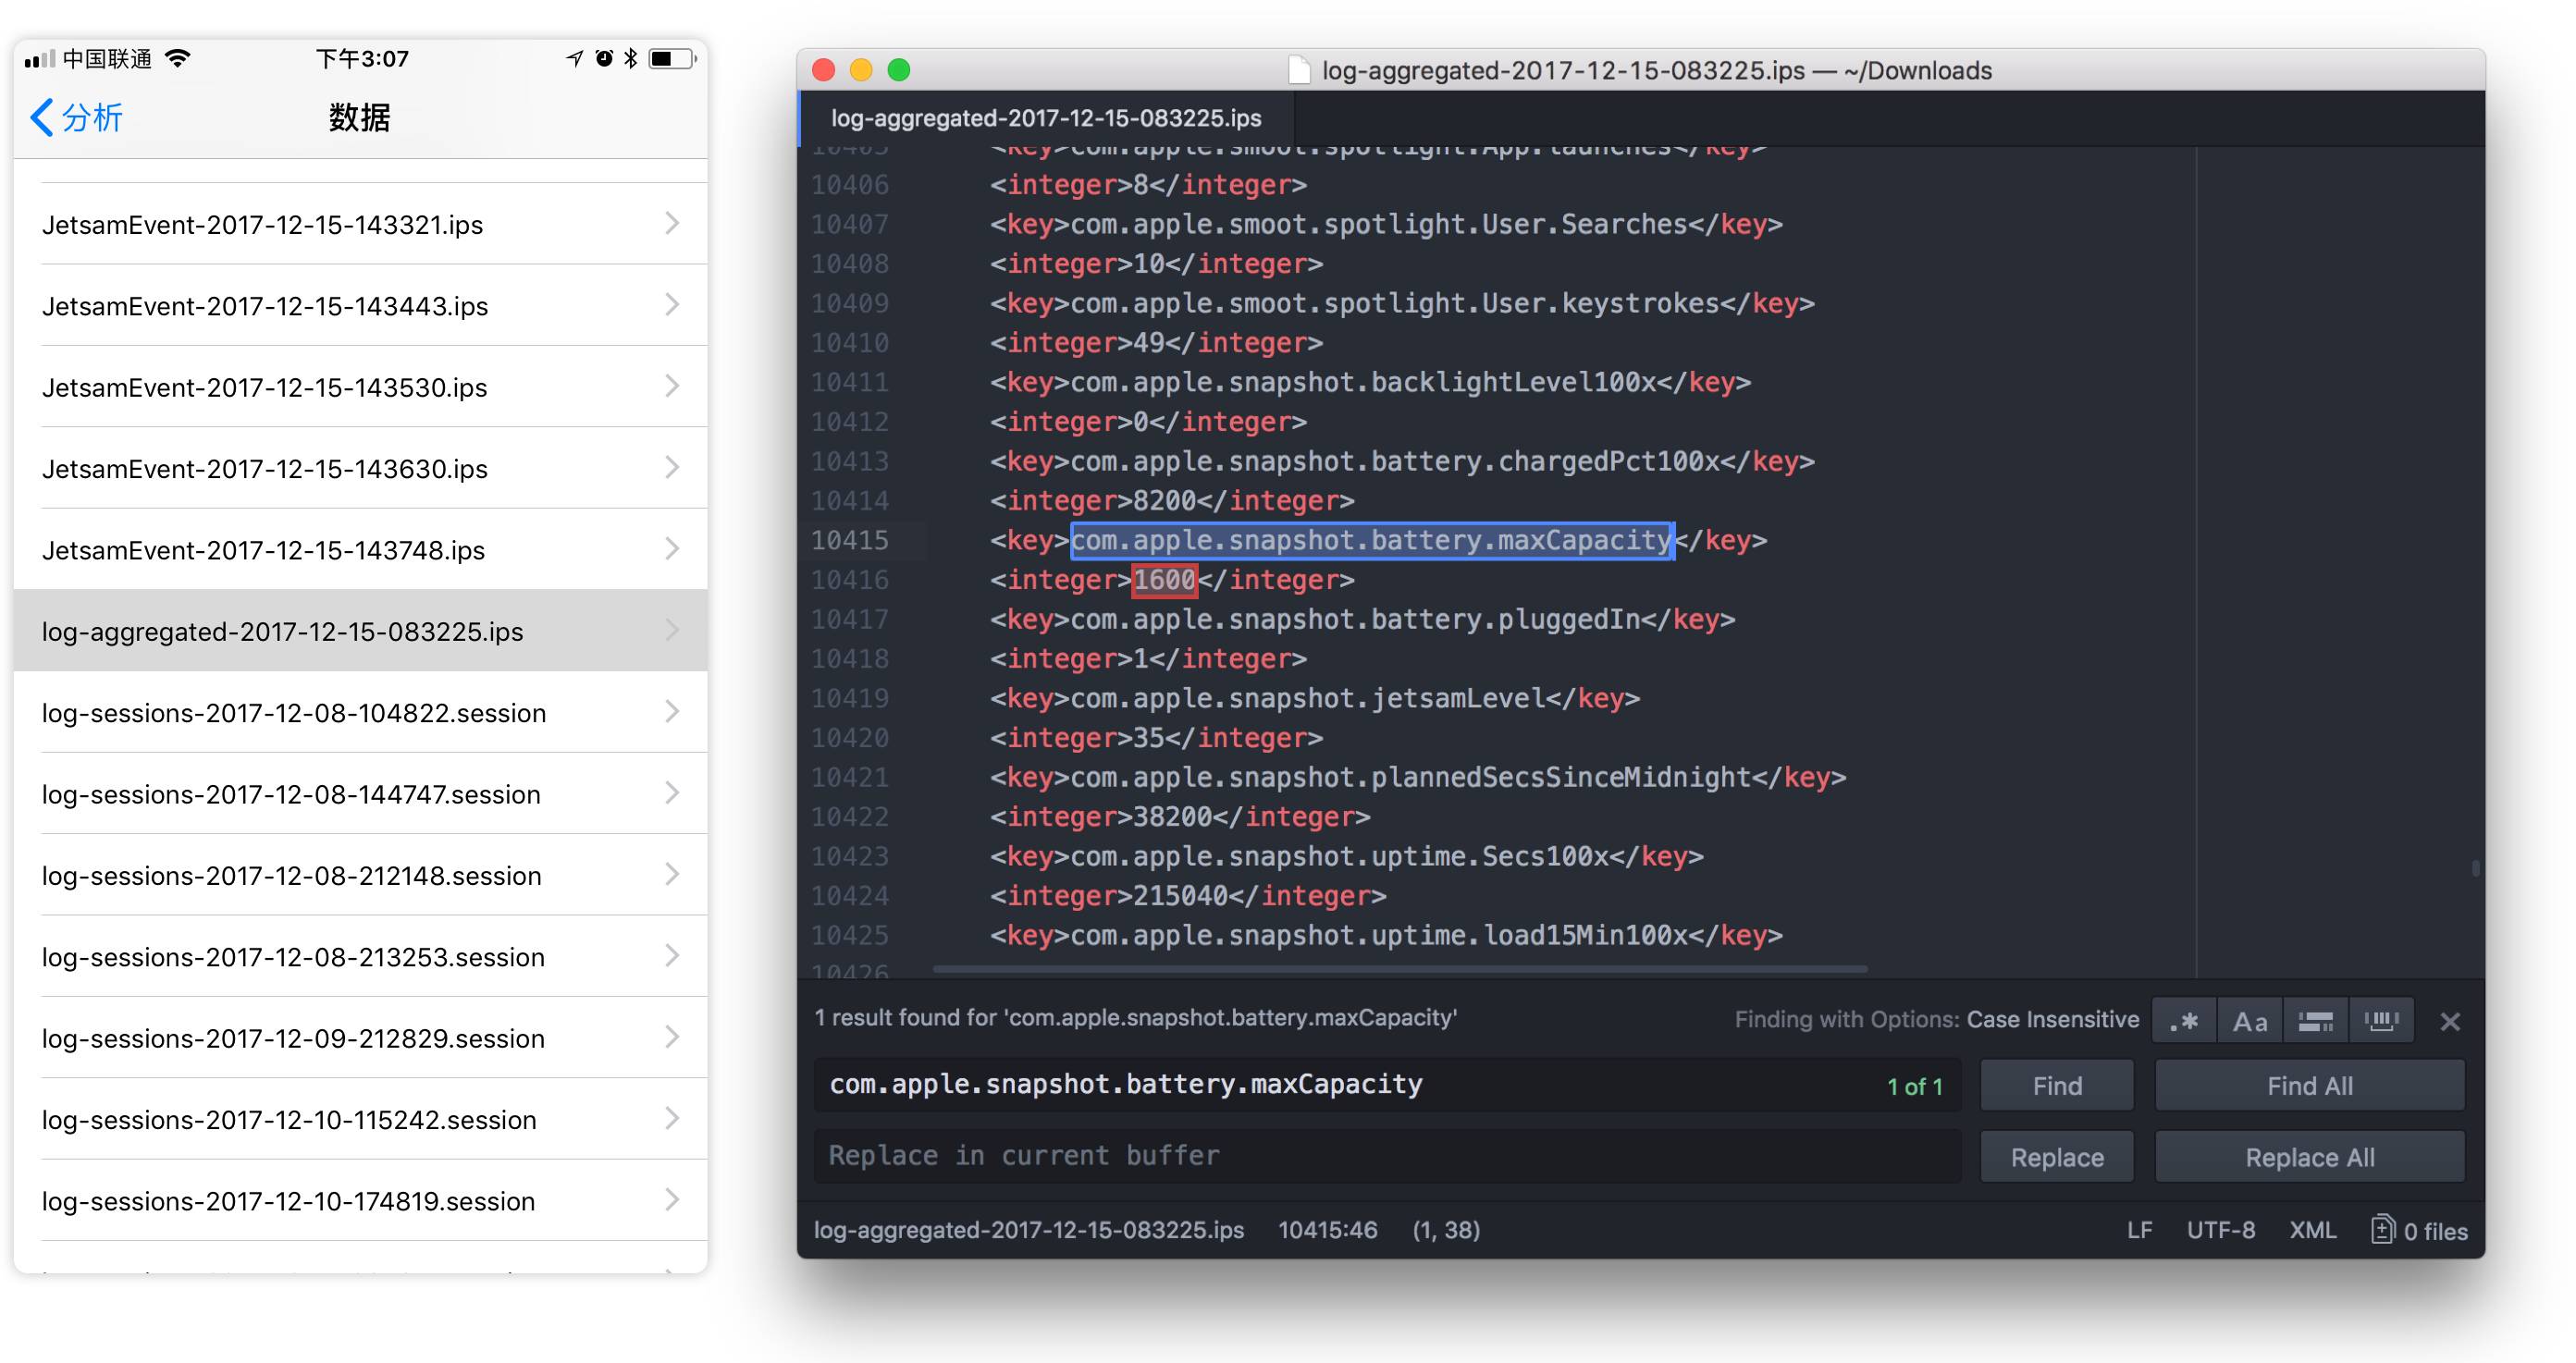
Task: Open log-sessions-2017-12-10-174819.session row
Action: click(x=360, y=1201)
